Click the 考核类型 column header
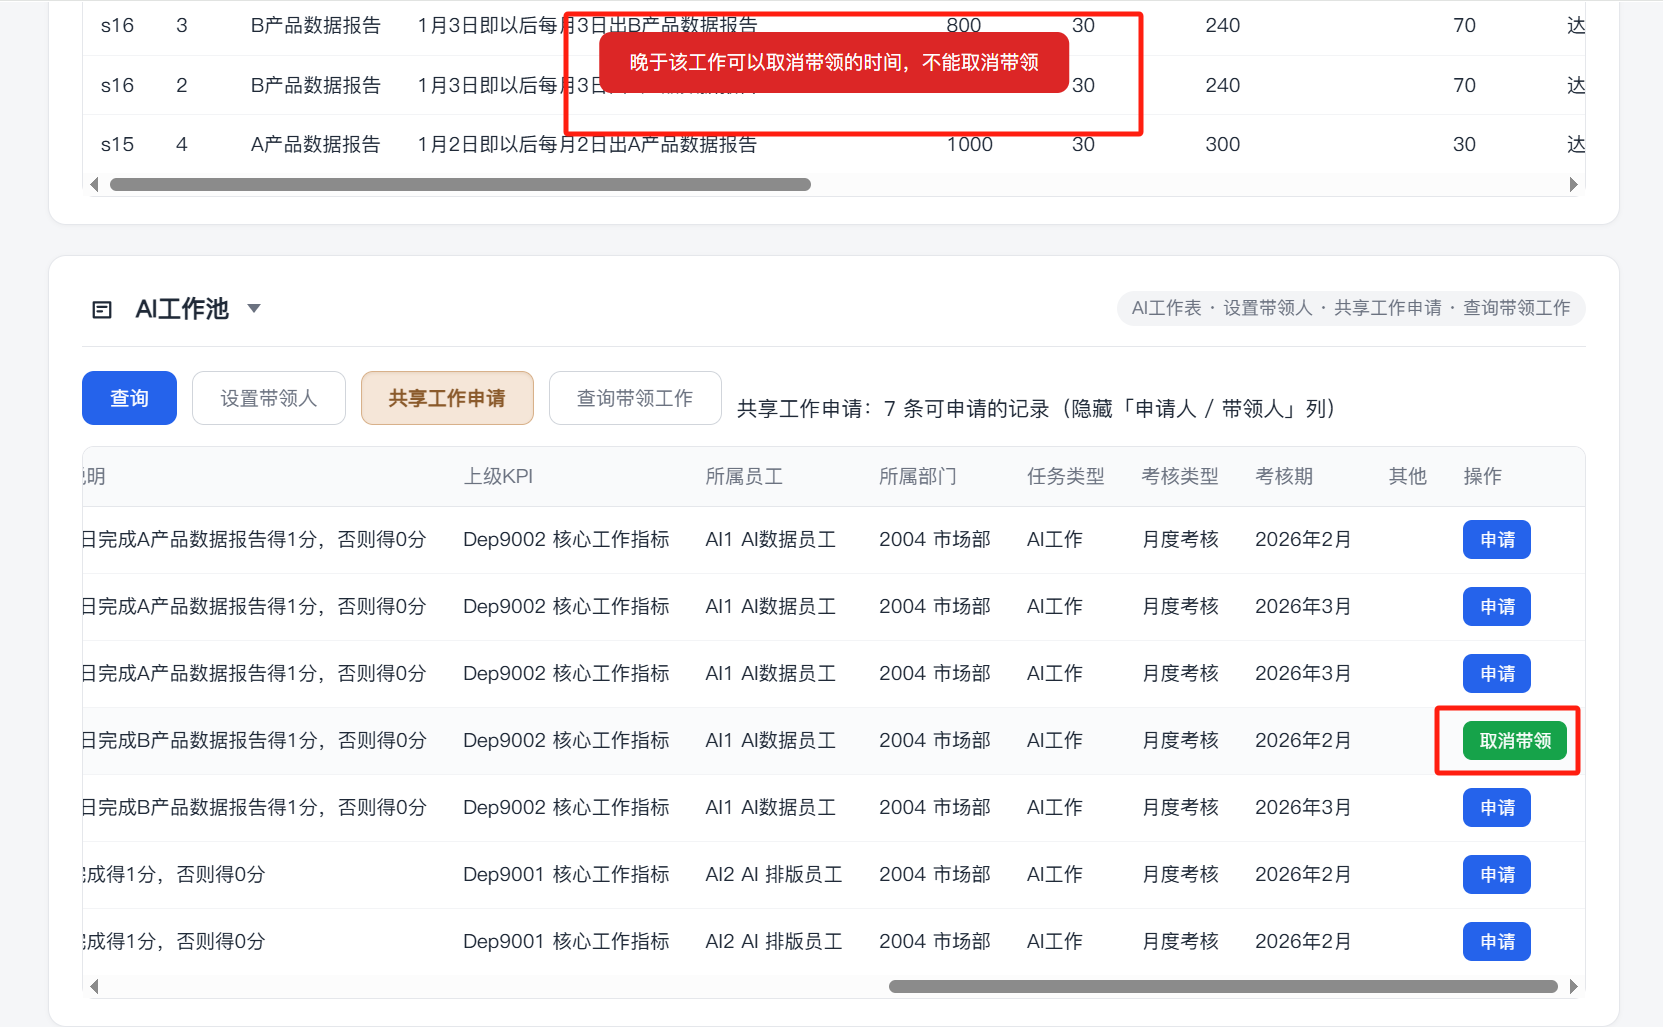This screenshot has width=1663, height=1027. [x=1180, y=476]
